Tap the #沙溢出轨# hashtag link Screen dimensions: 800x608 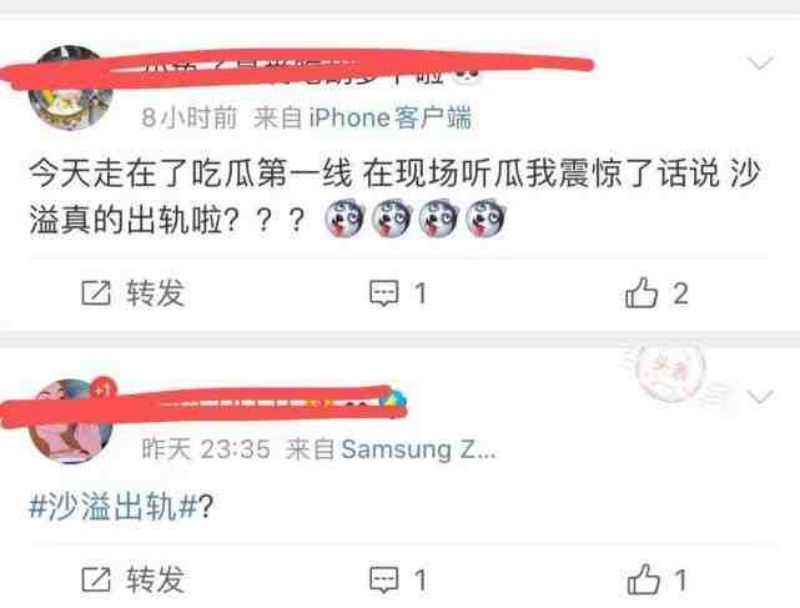(x=113, y=506)
